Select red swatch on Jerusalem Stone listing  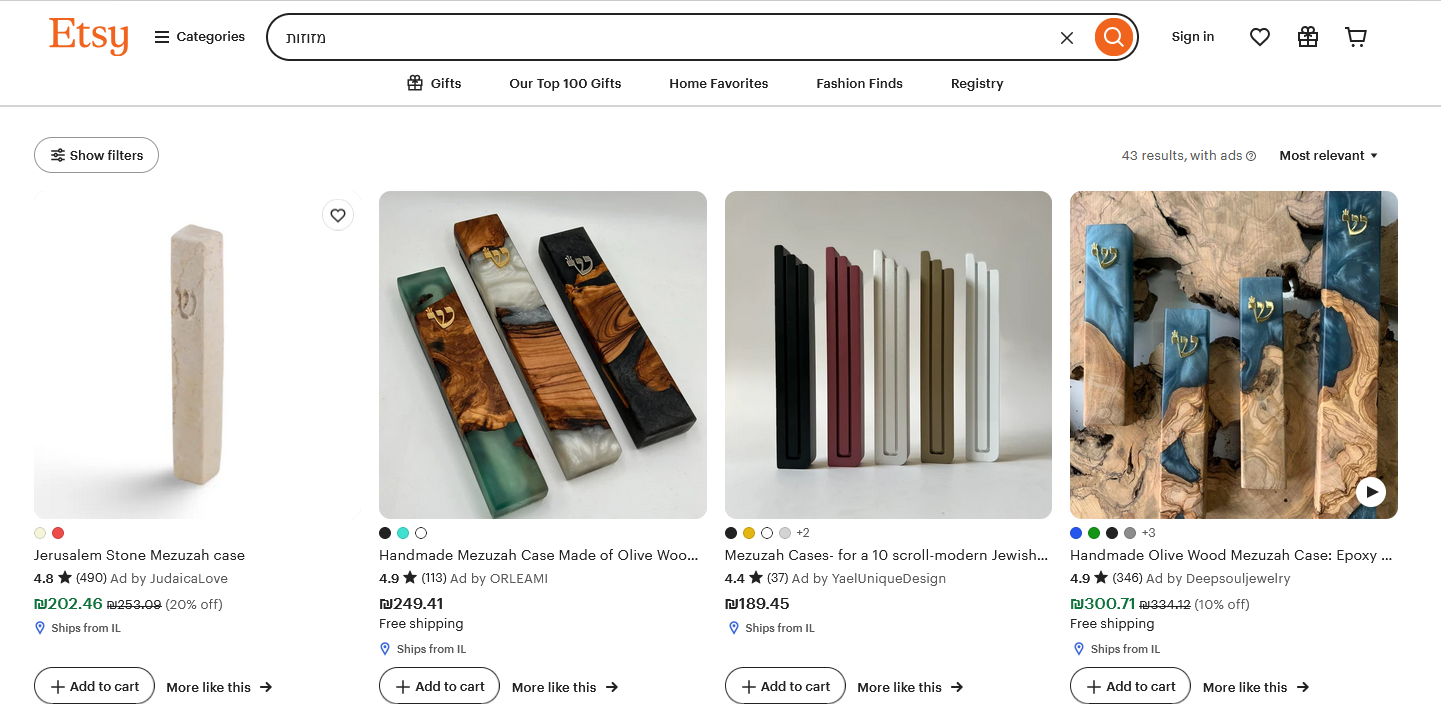pos(58,533)
